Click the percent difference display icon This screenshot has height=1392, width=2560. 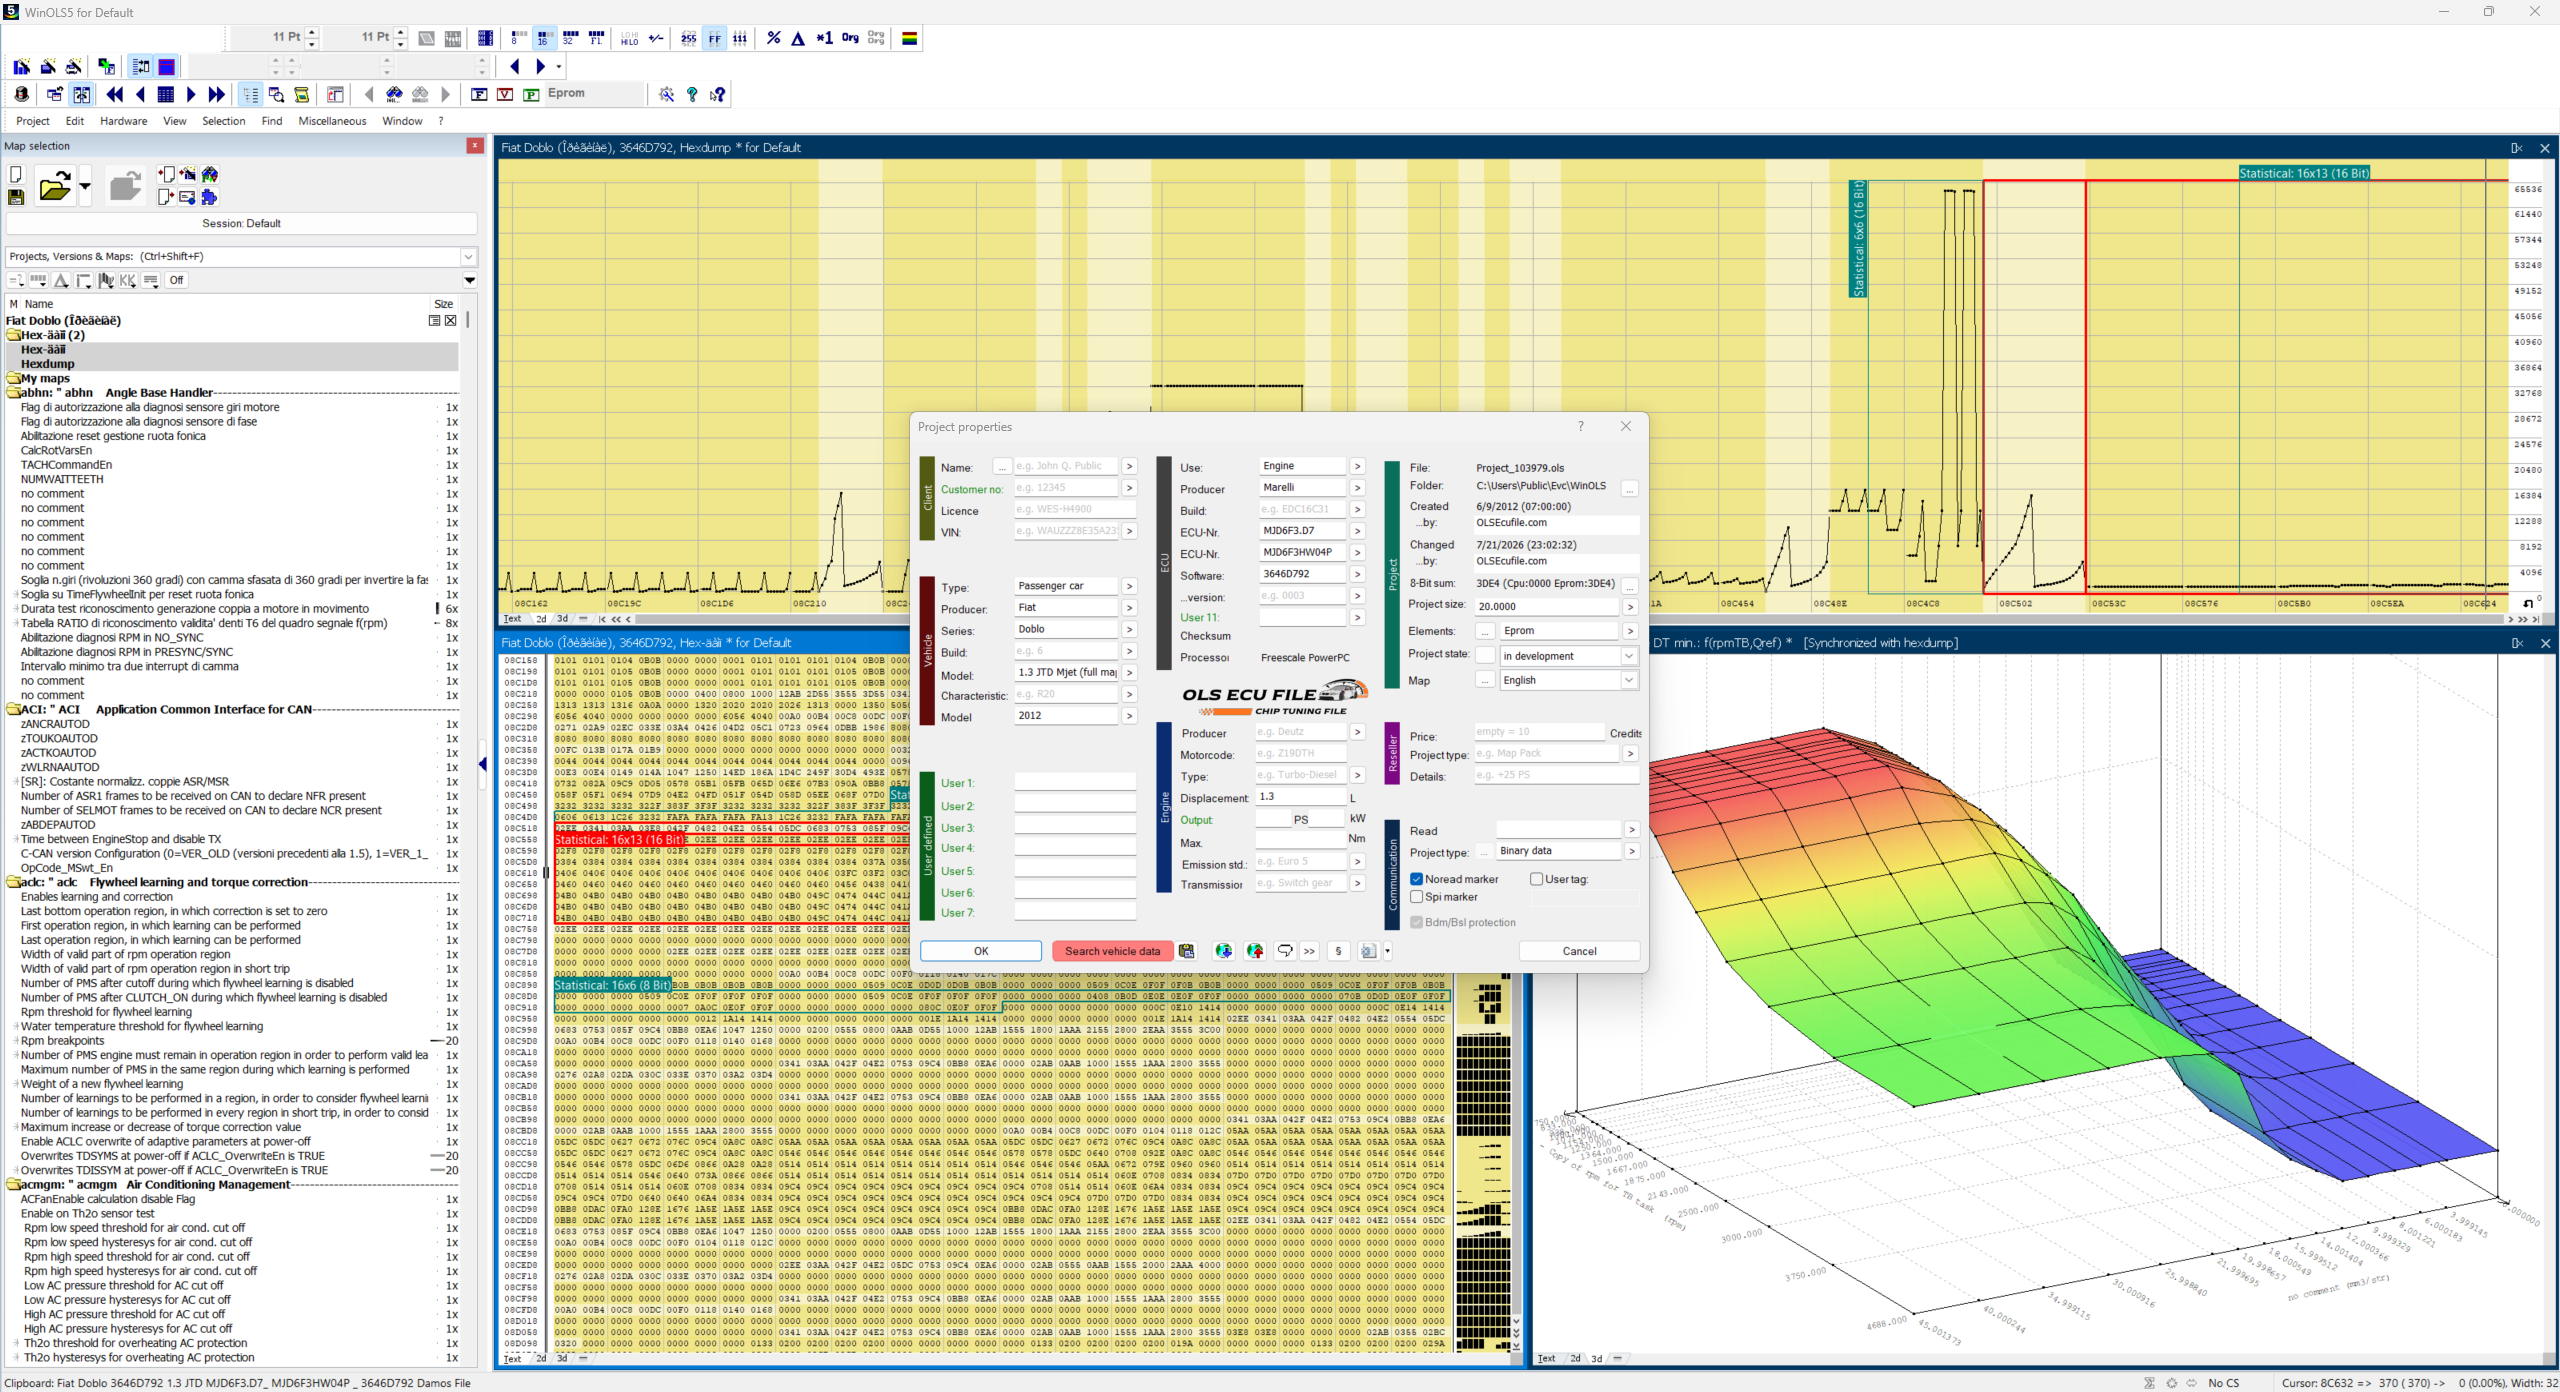(773, 38)
